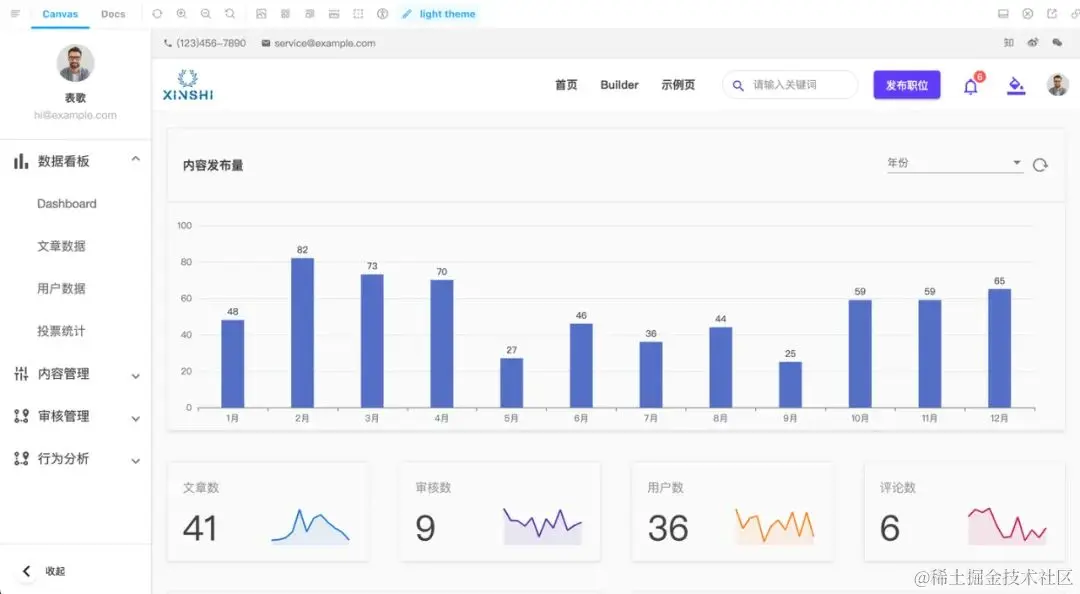
Task: Toggle the sidebar collapse with 收起
Action: 44,570
